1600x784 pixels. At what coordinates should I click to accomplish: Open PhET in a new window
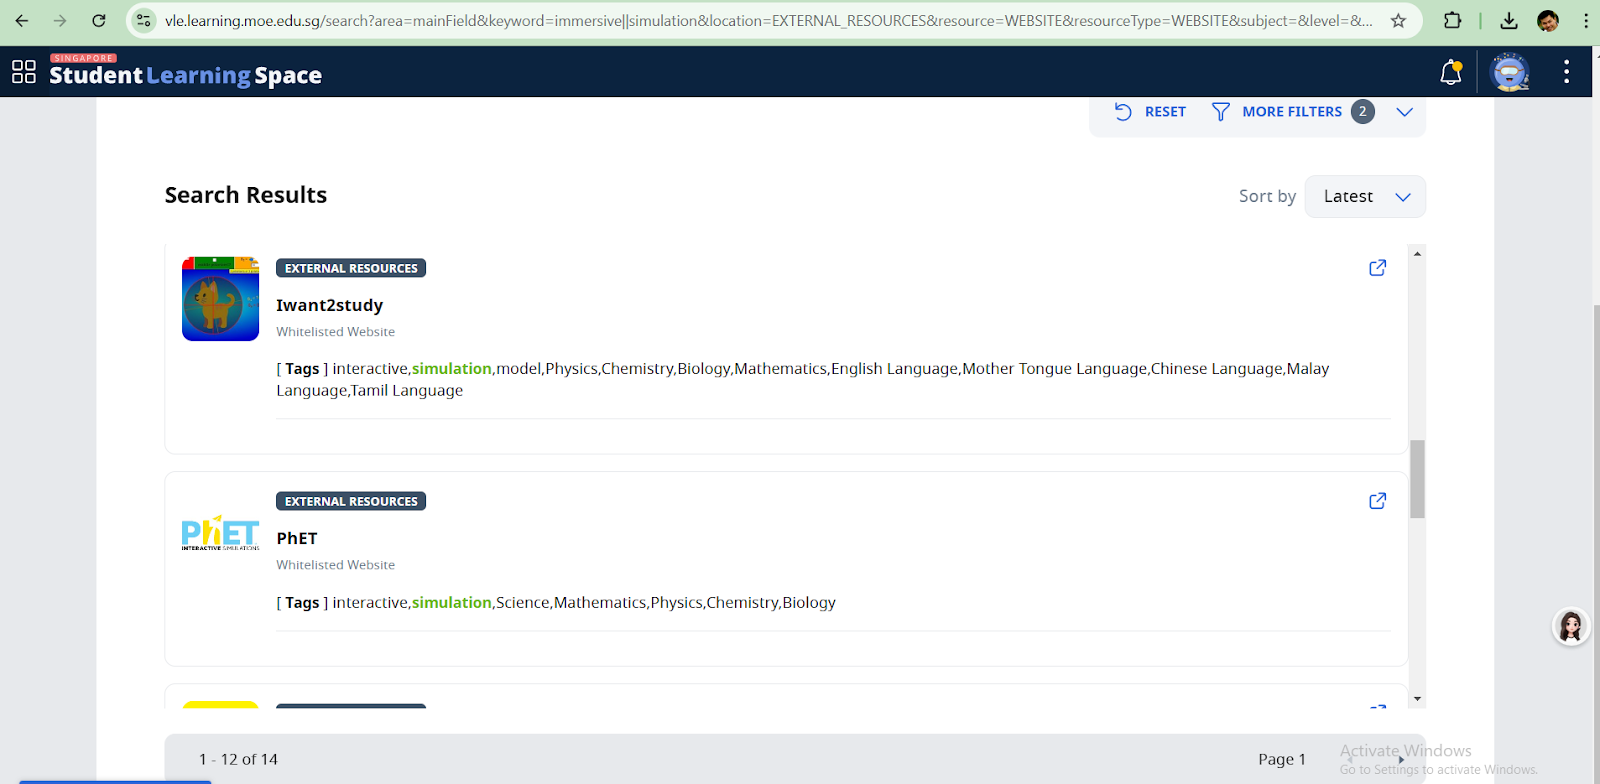(1377, 501)
